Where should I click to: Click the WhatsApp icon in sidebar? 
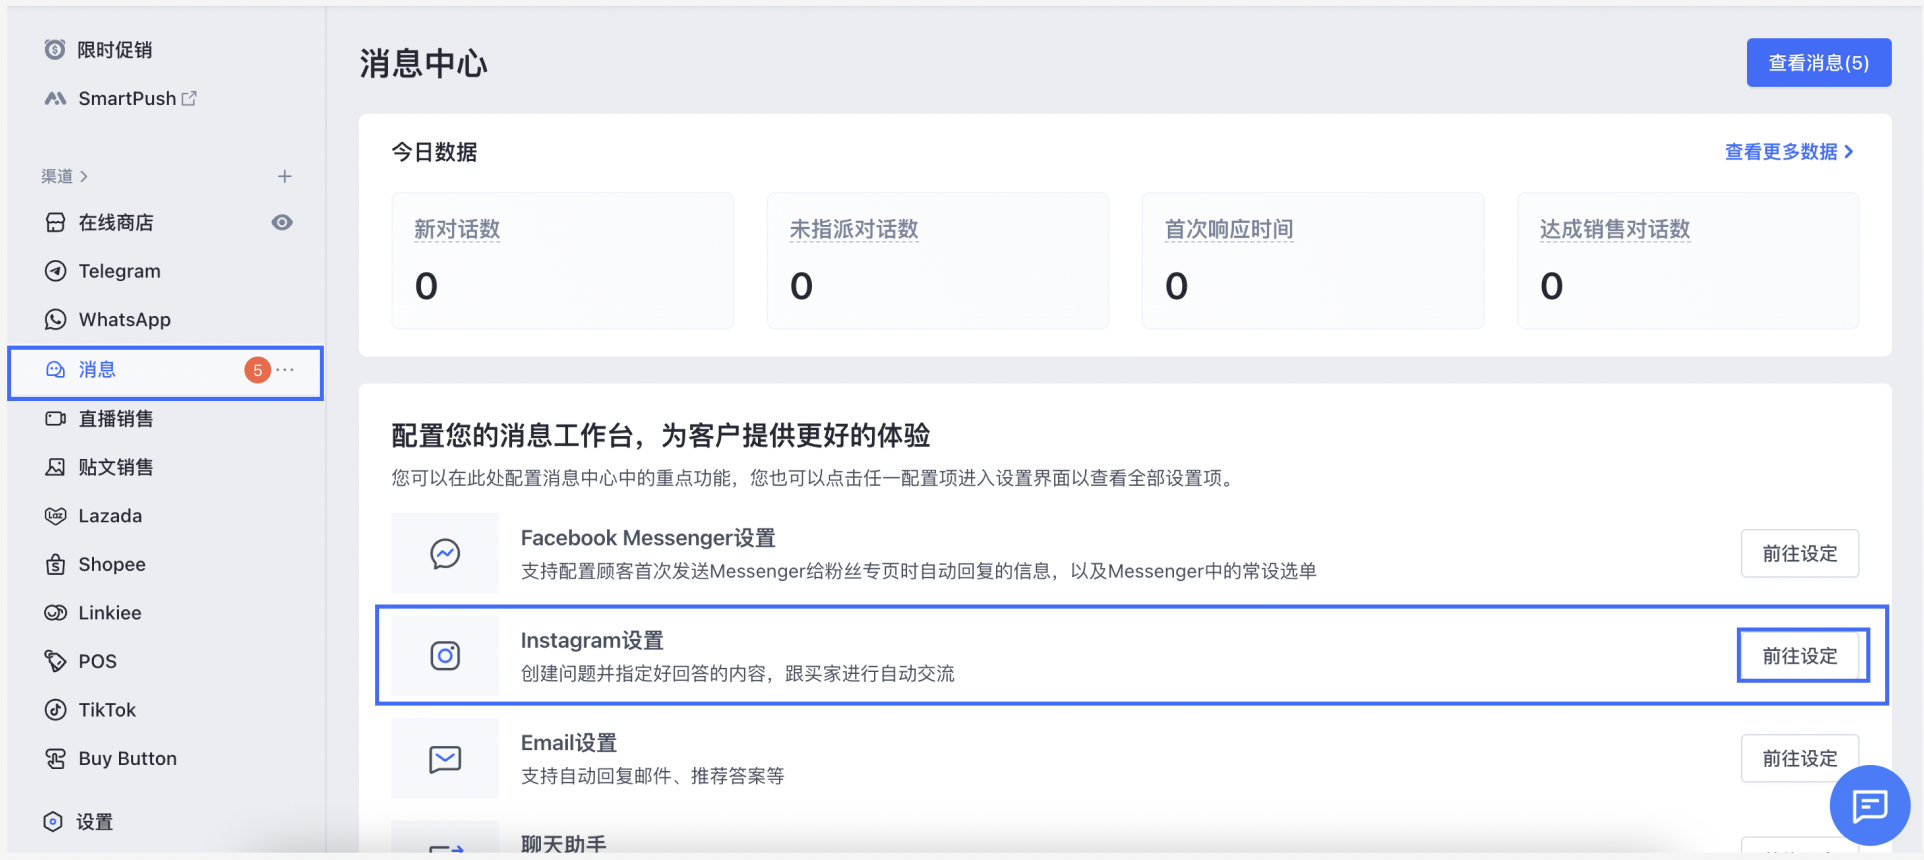[x=55, y=320]
